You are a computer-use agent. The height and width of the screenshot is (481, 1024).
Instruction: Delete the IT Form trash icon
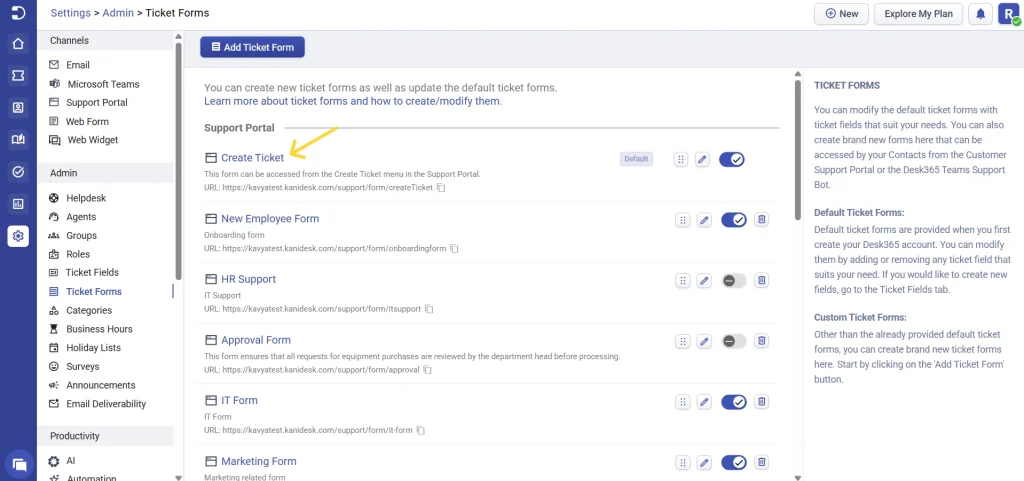[761, 402]
